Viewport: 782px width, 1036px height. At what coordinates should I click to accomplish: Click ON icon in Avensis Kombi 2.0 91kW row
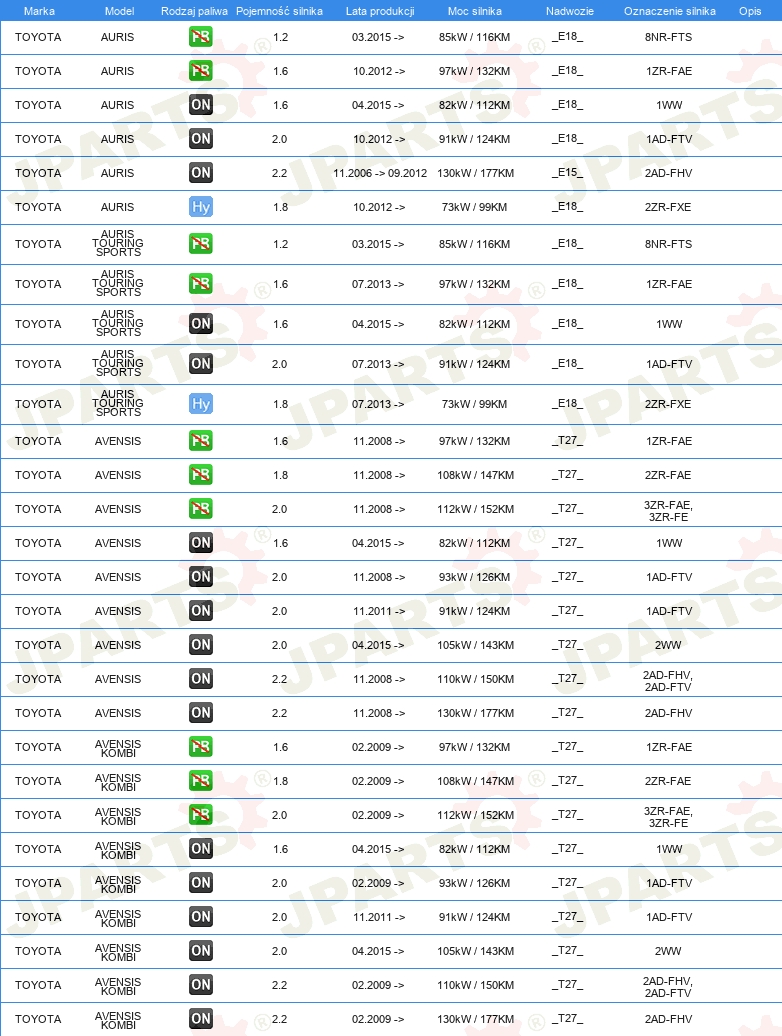tap(201, 917)
